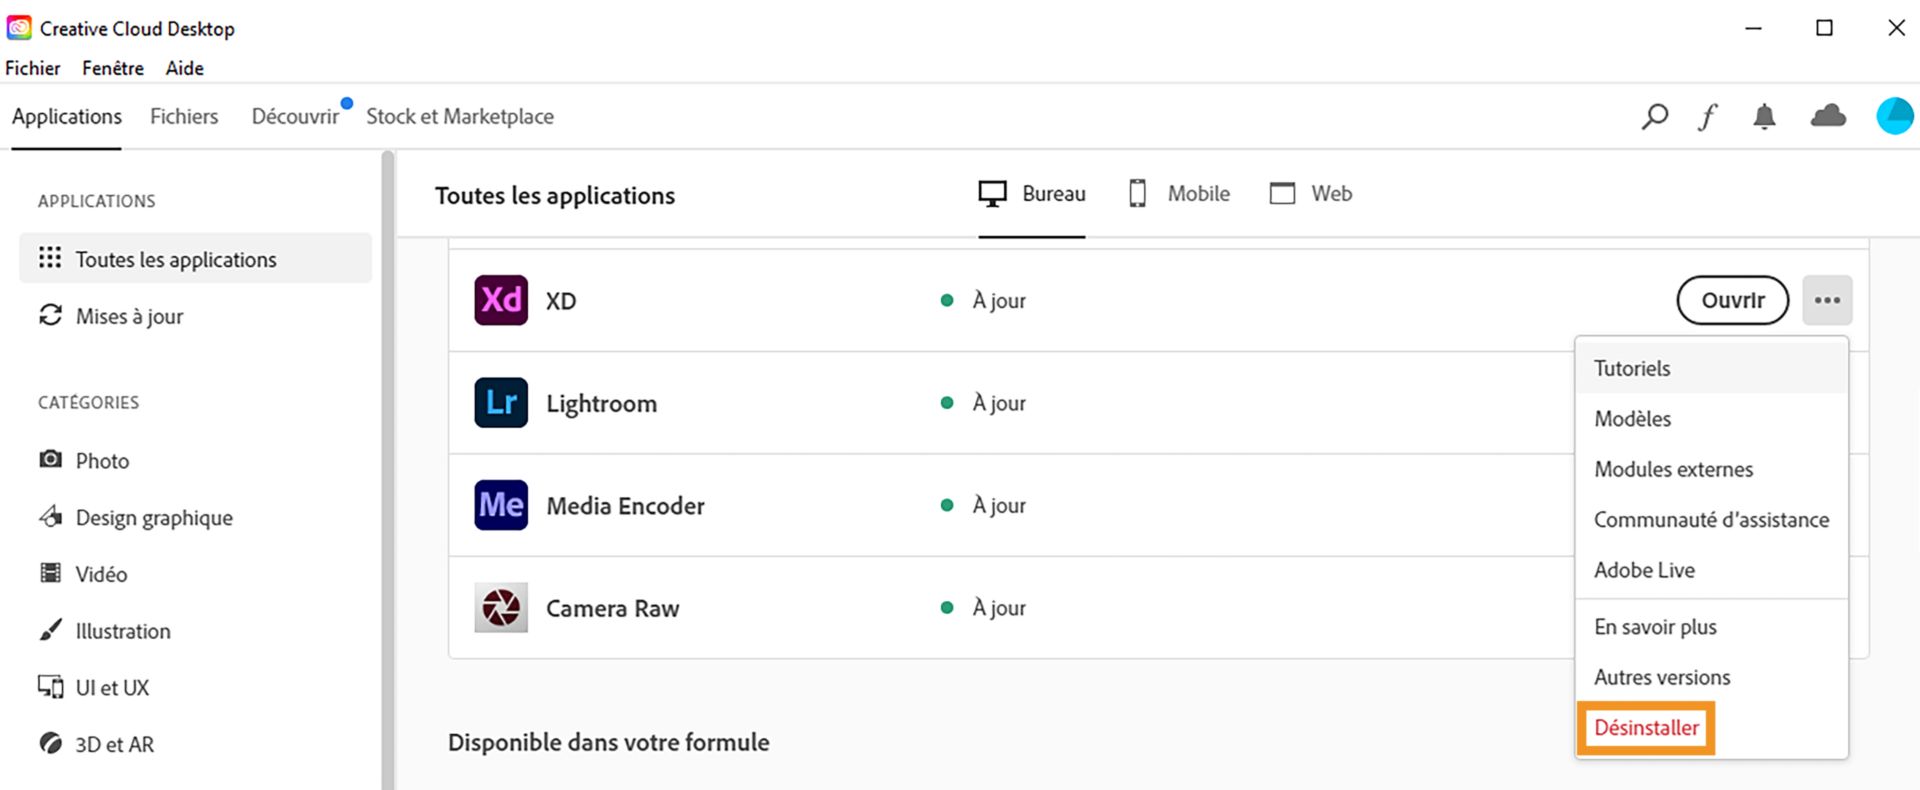Open the Stock et Marketplace tab
1920x790 pixels.
tap(460, 117)
